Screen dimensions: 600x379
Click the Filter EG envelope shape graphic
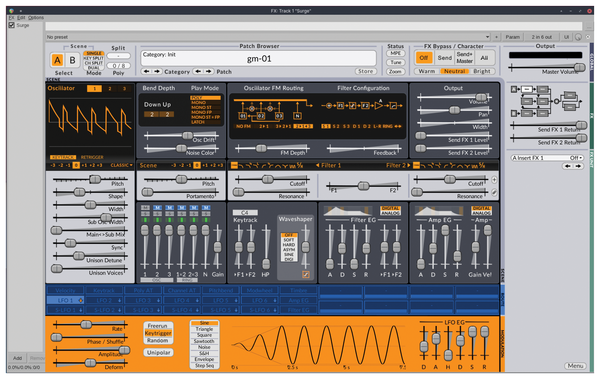[x=348, y=211]
